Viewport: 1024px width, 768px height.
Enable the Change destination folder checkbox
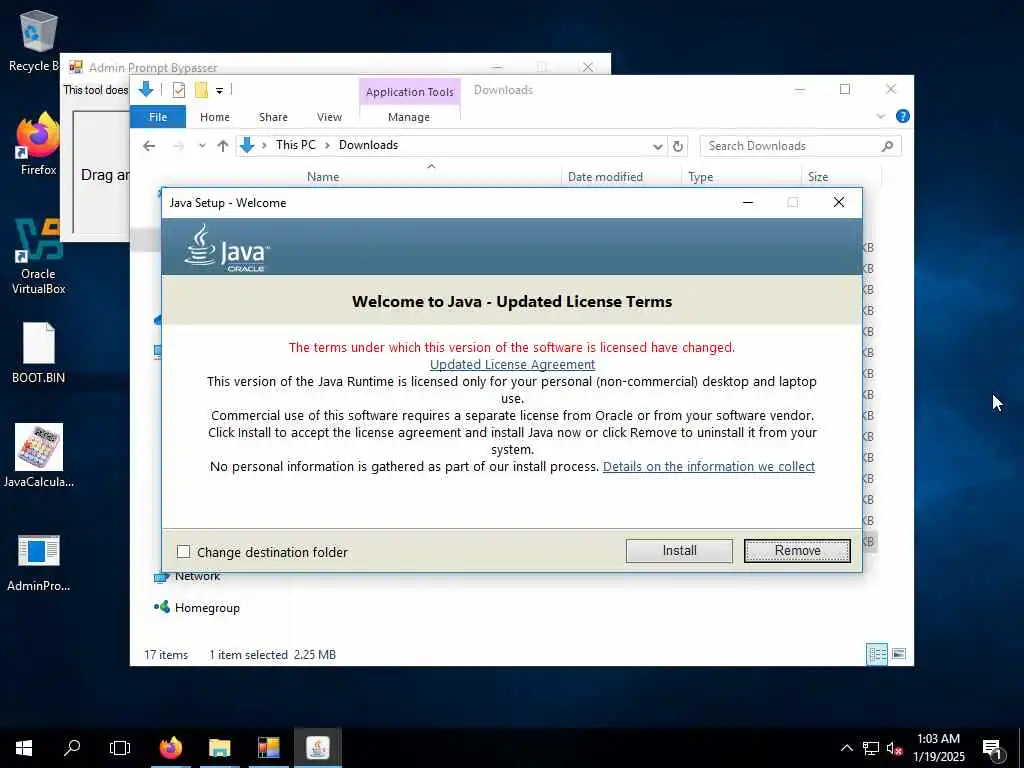tap(184, 552)
